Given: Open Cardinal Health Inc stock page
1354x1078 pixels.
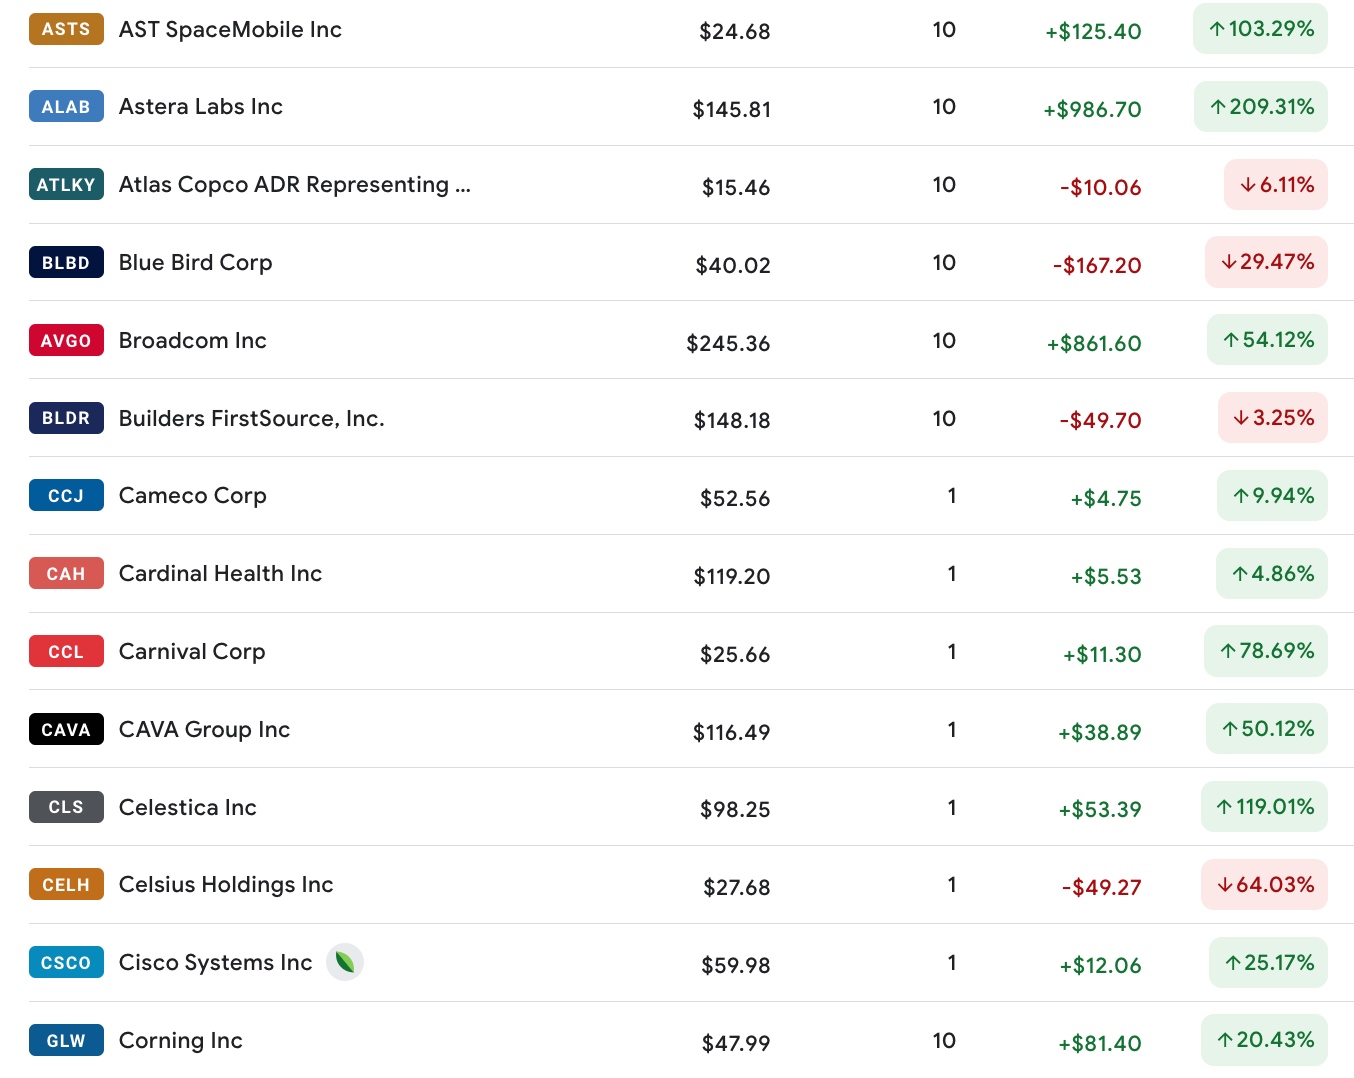Looking at the screenshot, I should [220, 573].
